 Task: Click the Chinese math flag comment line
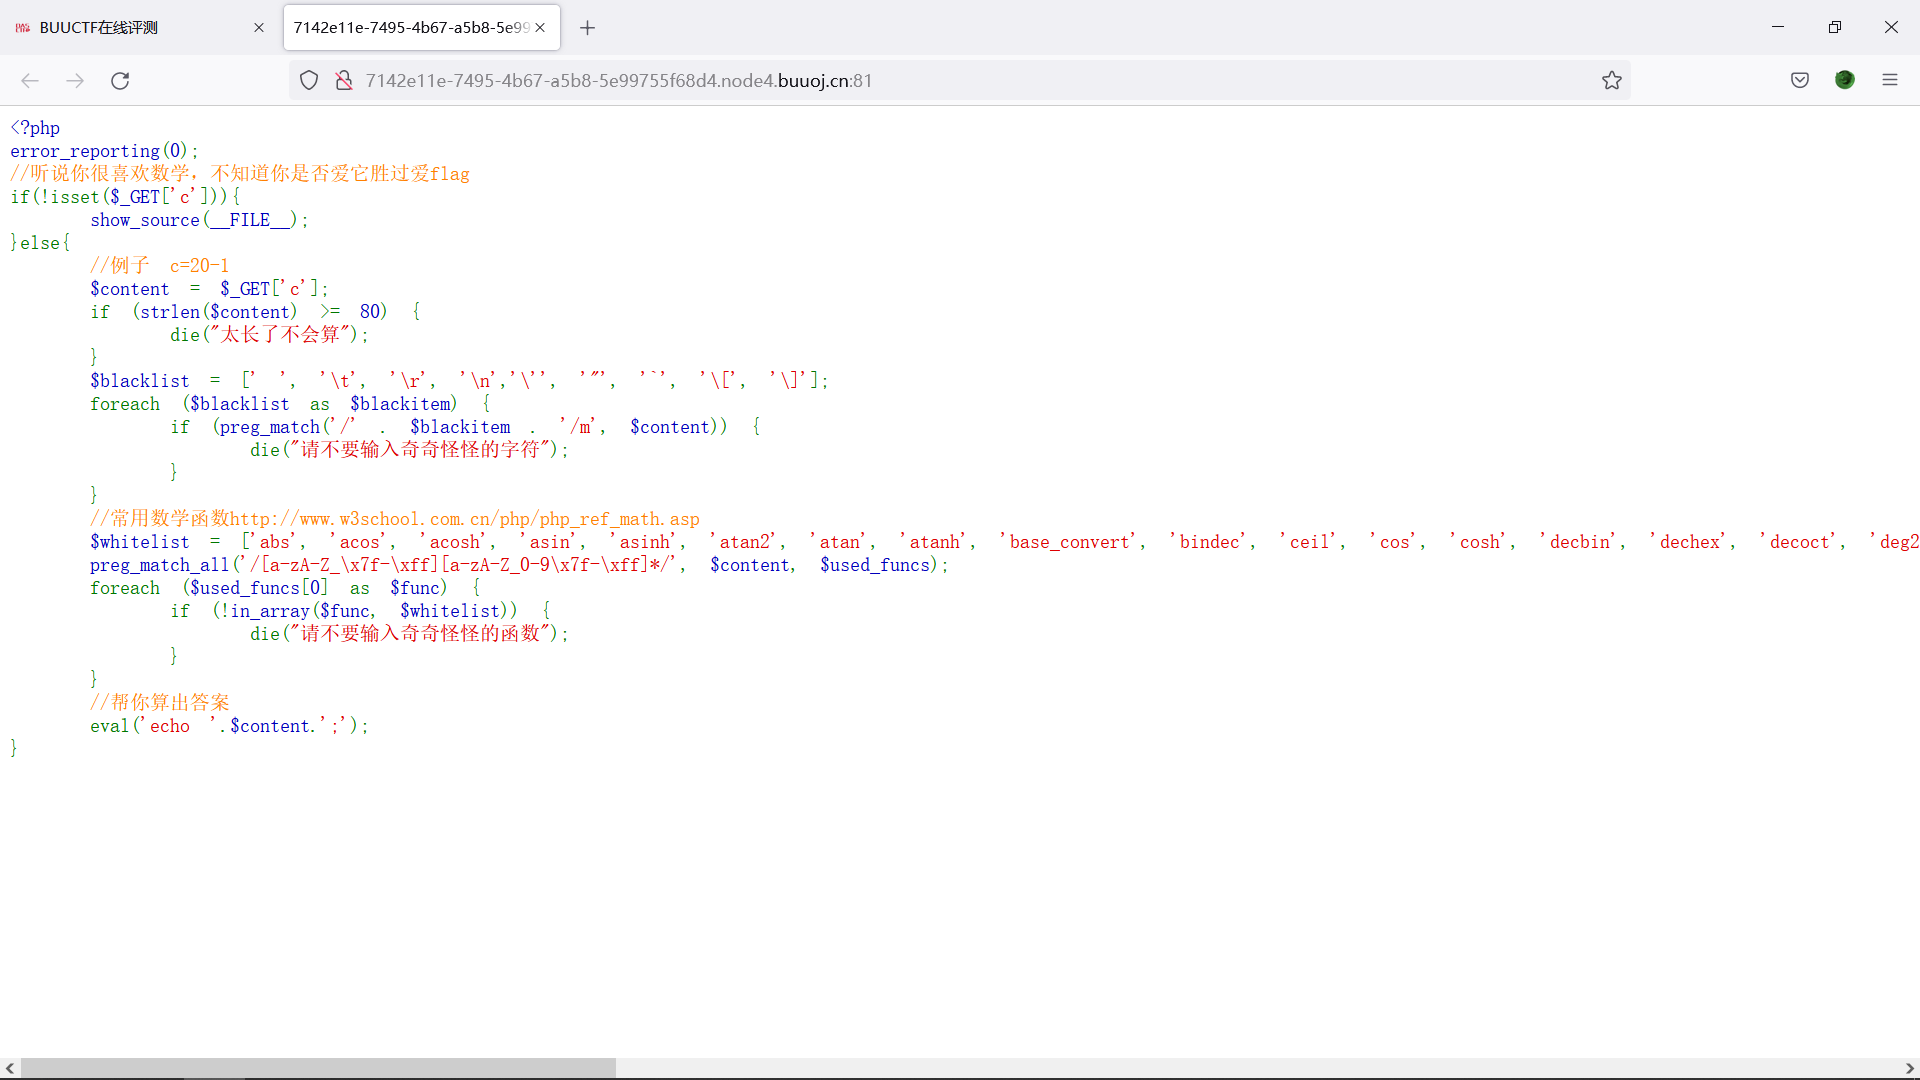pos(240,174)
